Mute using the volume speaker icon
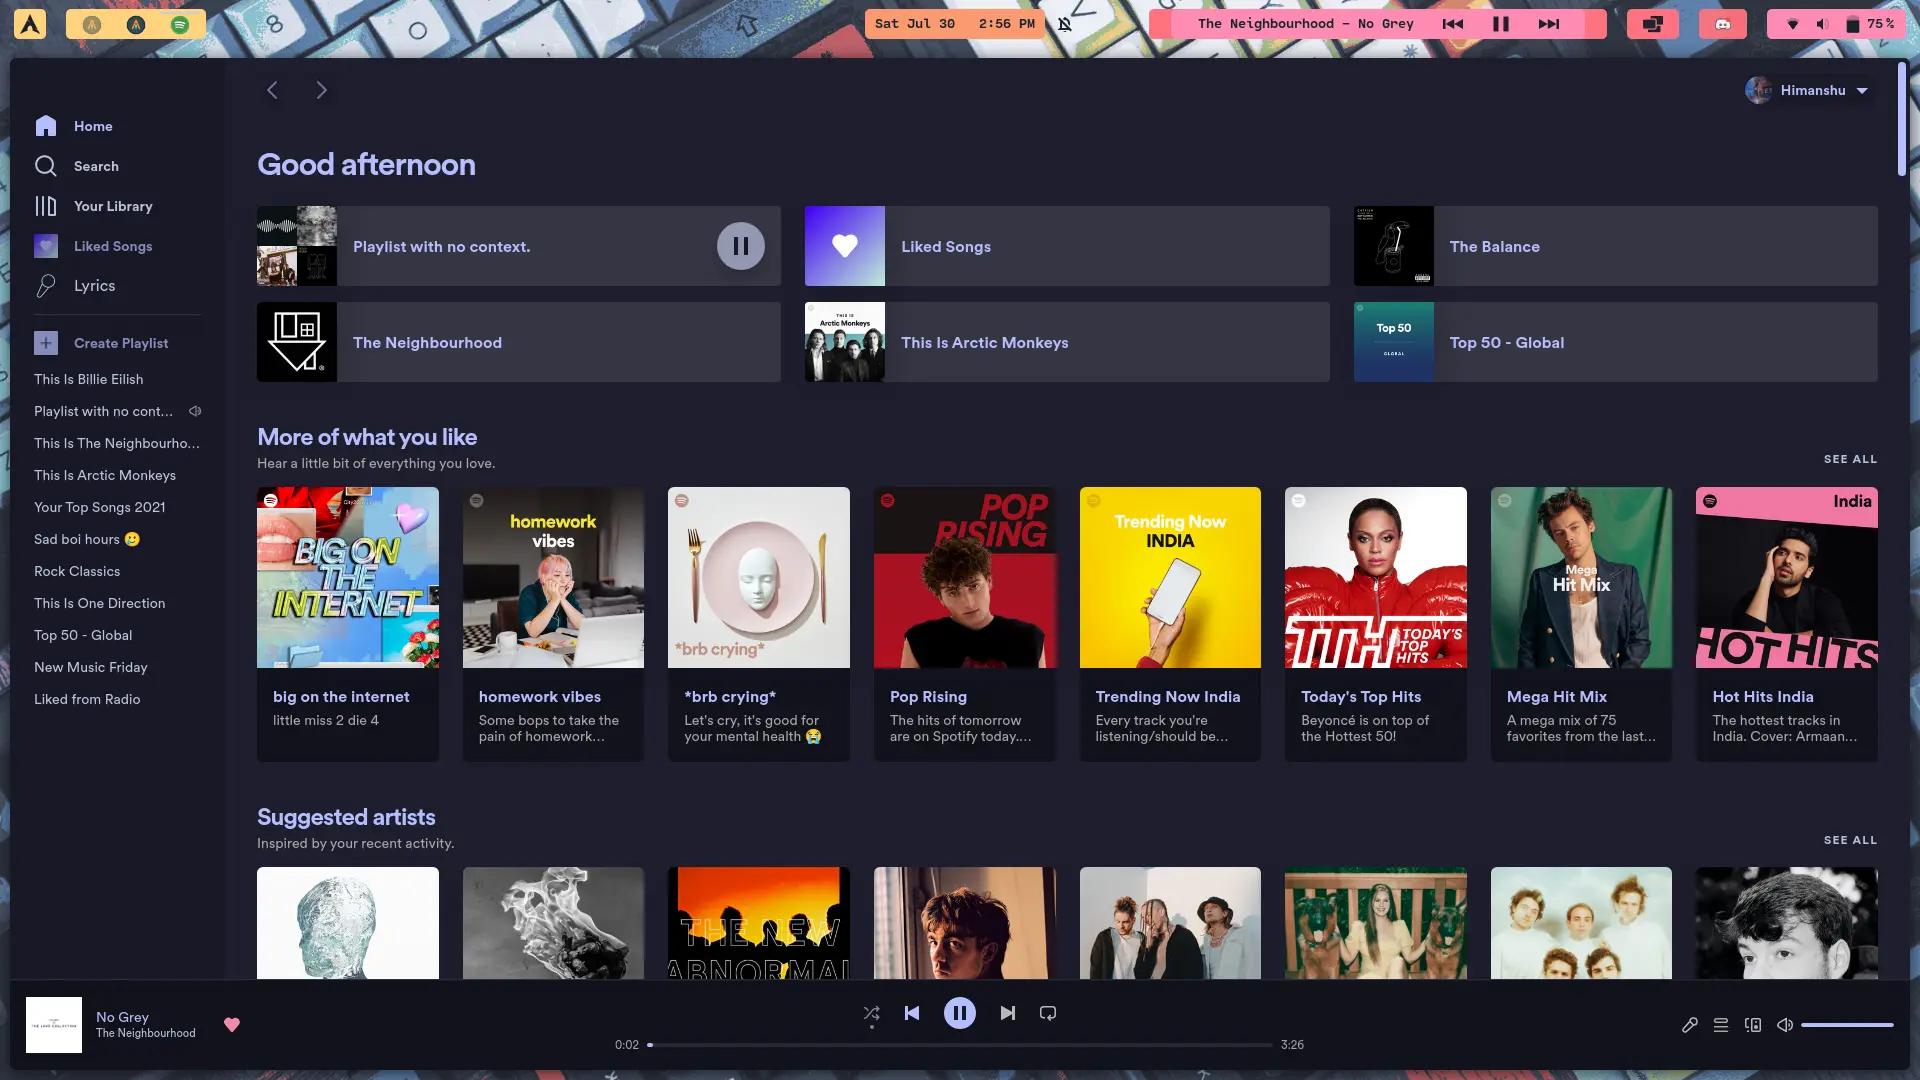Viewport: 1920px width, 1080px height. (x=1784, y=1025)
